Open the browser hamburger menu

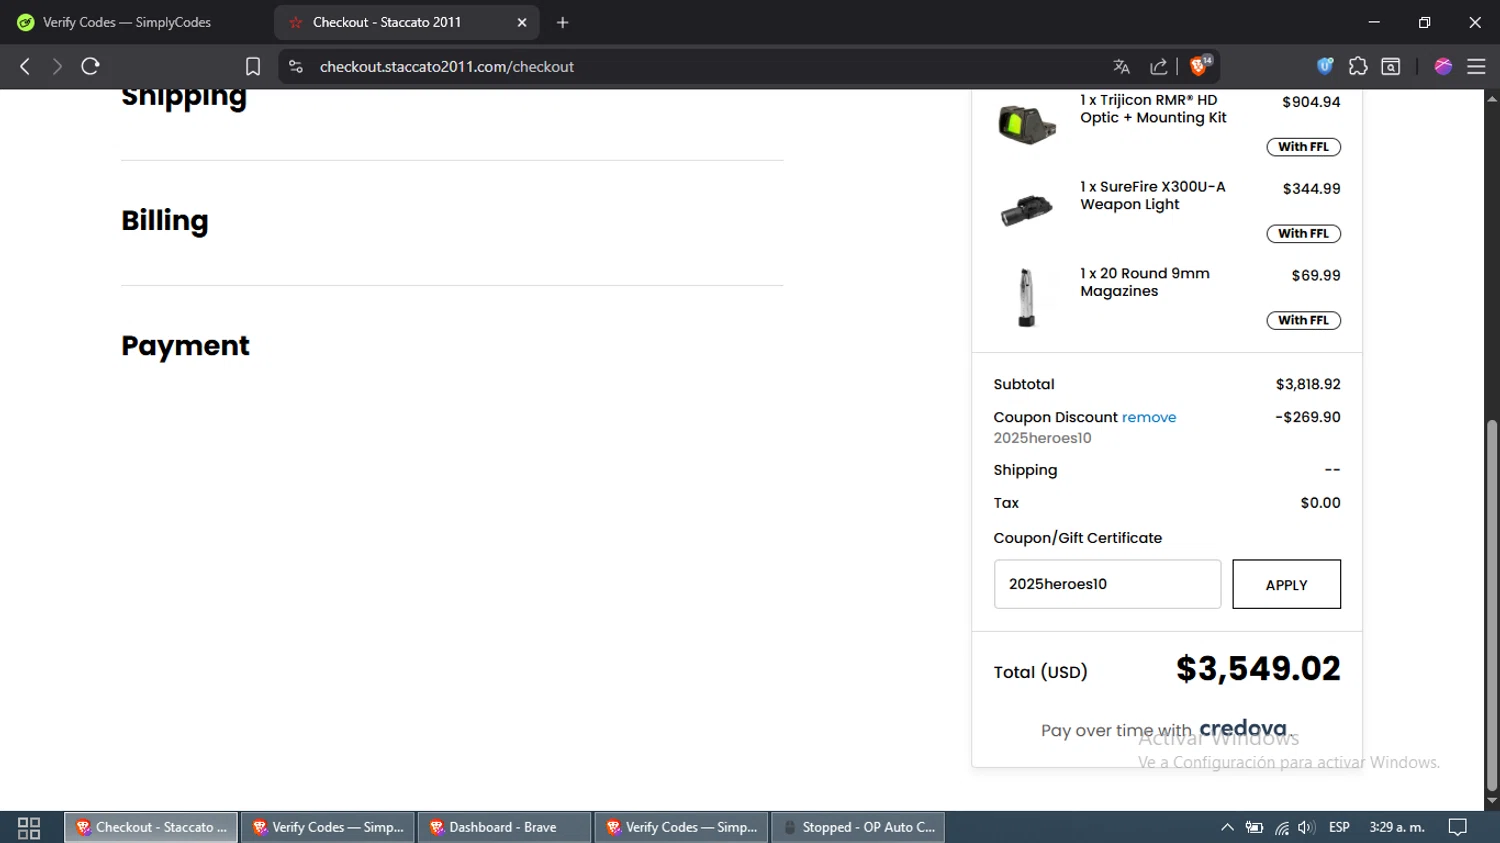1476,66
